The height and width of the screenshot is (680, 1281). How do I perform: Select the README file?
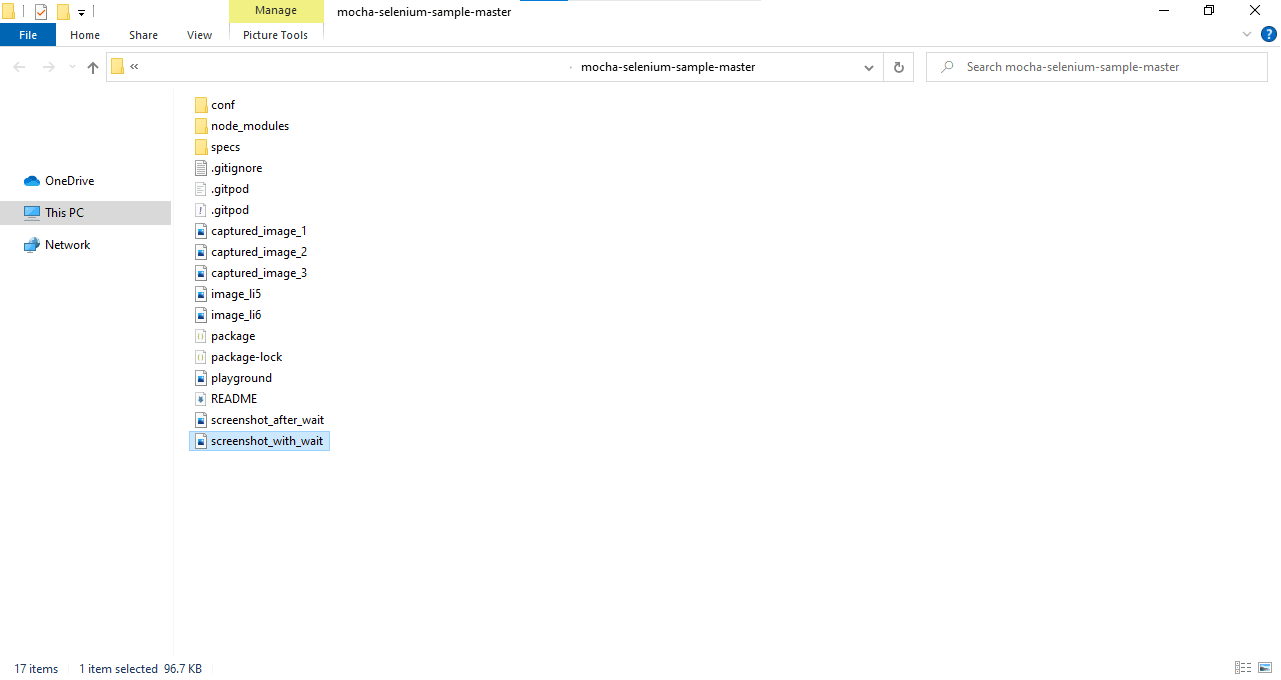pos(234,398)
